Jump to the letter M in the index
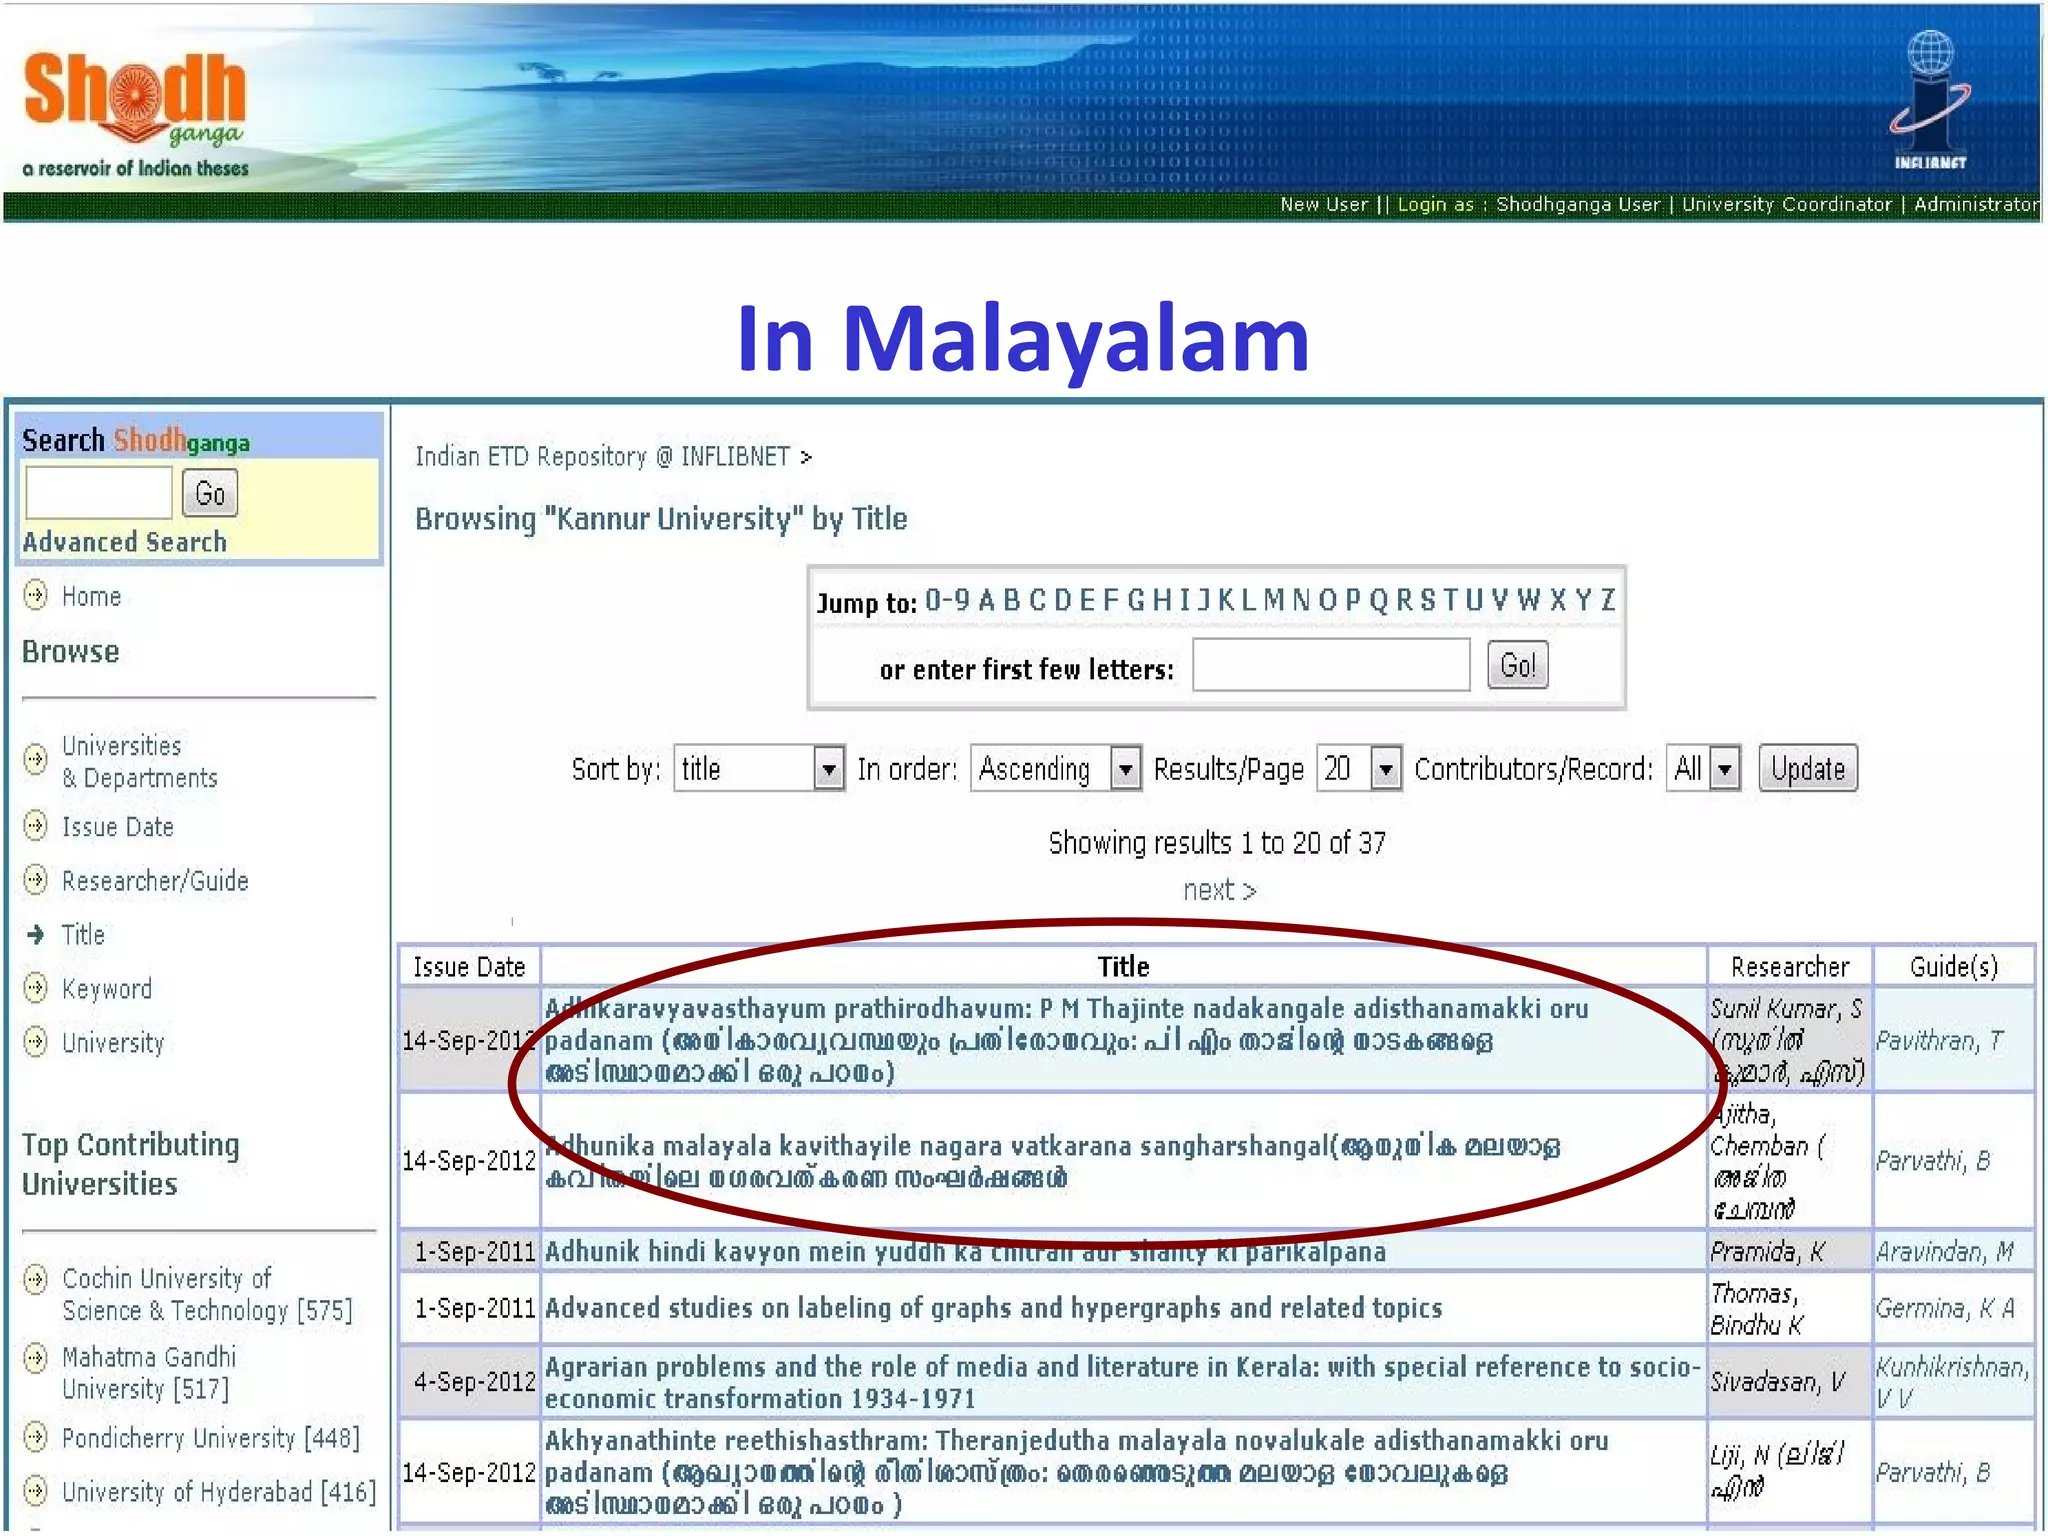2048x1536 pixels. click(x=1273, y=600)
